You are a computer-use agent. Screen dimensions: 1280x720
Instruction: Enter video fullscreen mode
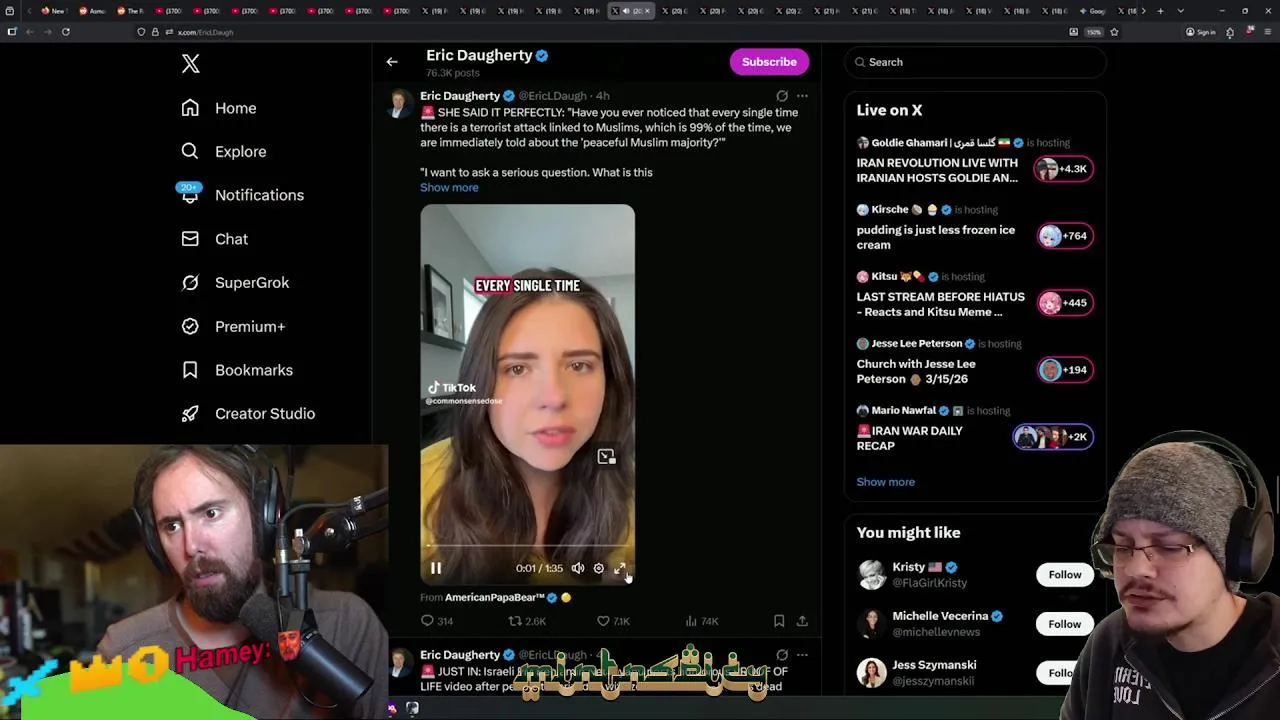pyautogui.click(x=620, y=568)
